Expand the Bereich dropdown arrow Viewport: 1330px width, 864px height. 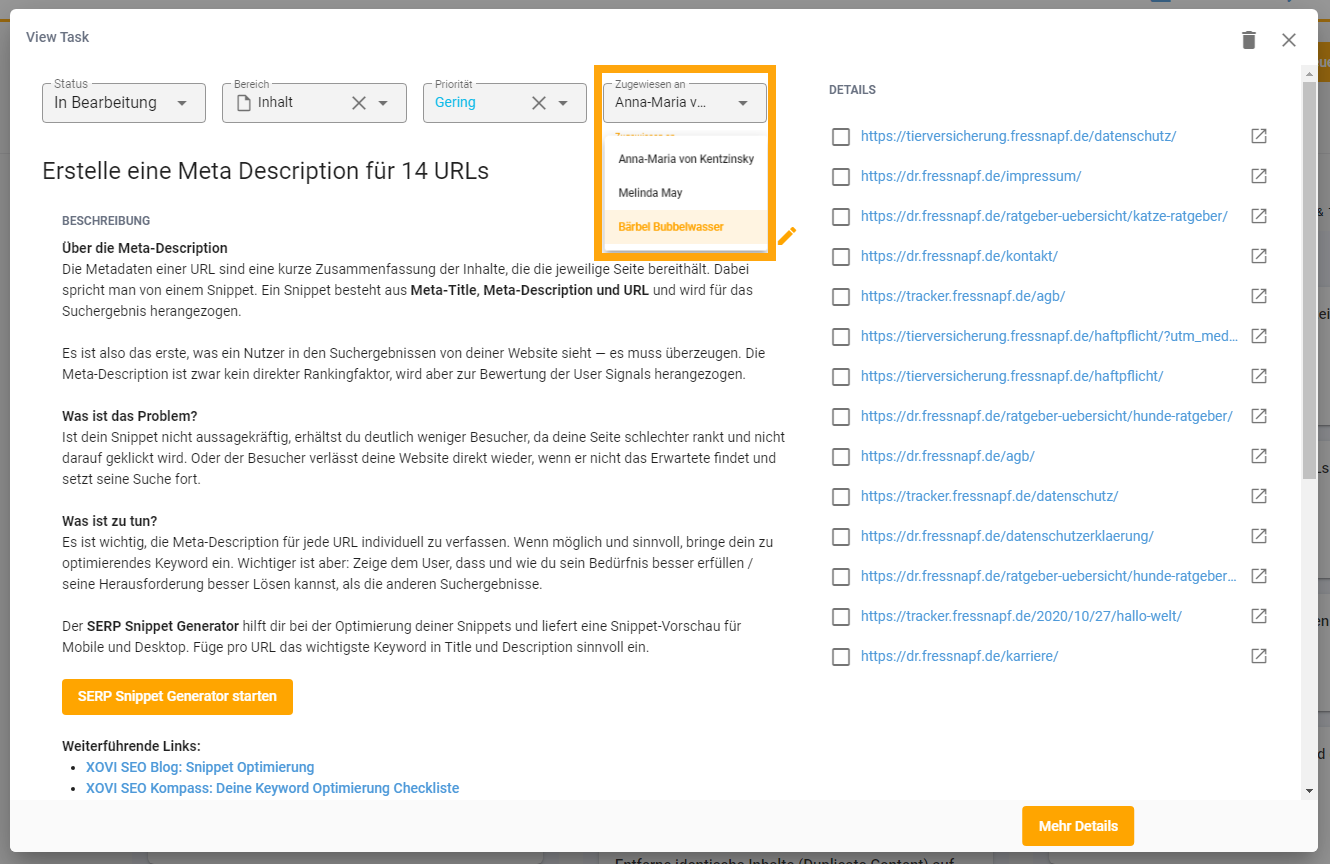[x=383, y=103]
